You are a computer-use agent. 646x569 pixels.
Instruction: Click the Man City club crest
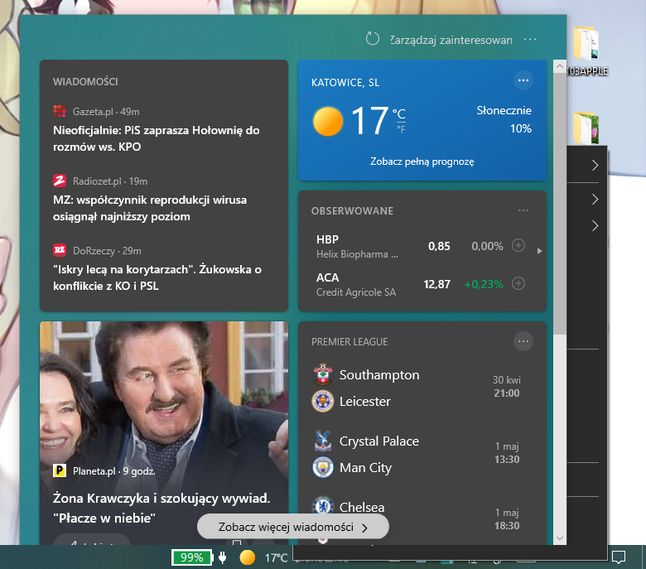(323, 467)
